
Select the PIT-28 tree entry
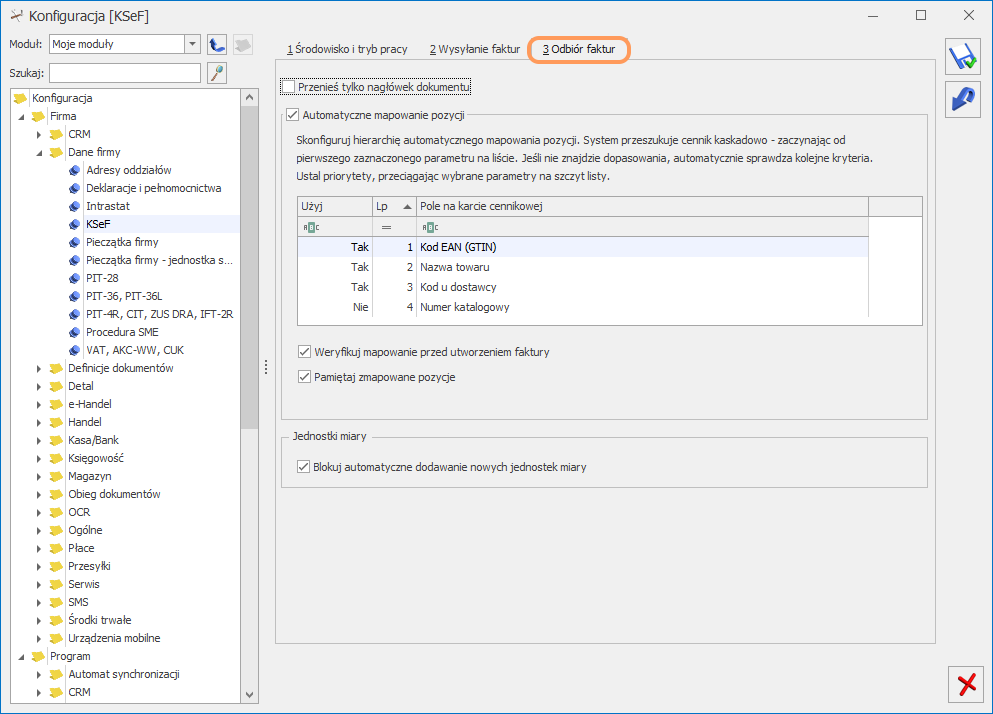coord(102,278)
